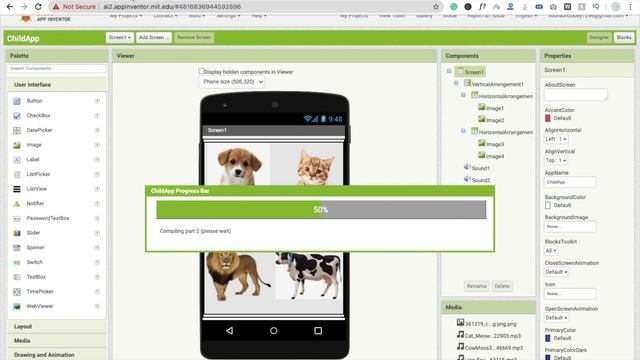Open the Chrome three-dot menu

[631, 7]
